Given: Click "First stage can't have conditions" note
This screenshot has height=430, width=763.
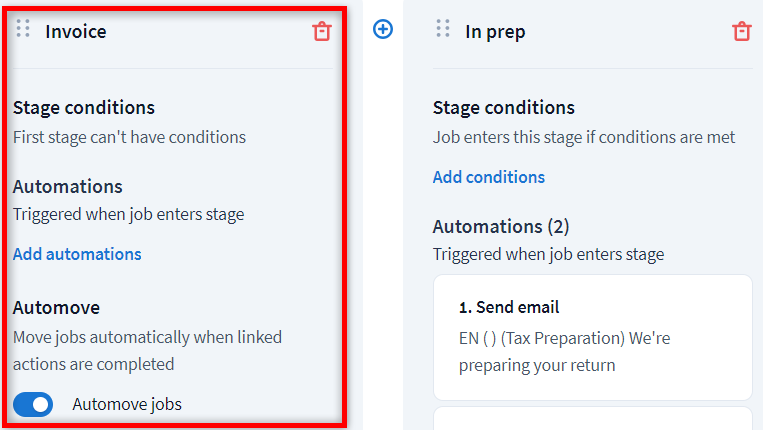Looking at the screenshot, I should (129, 137).
